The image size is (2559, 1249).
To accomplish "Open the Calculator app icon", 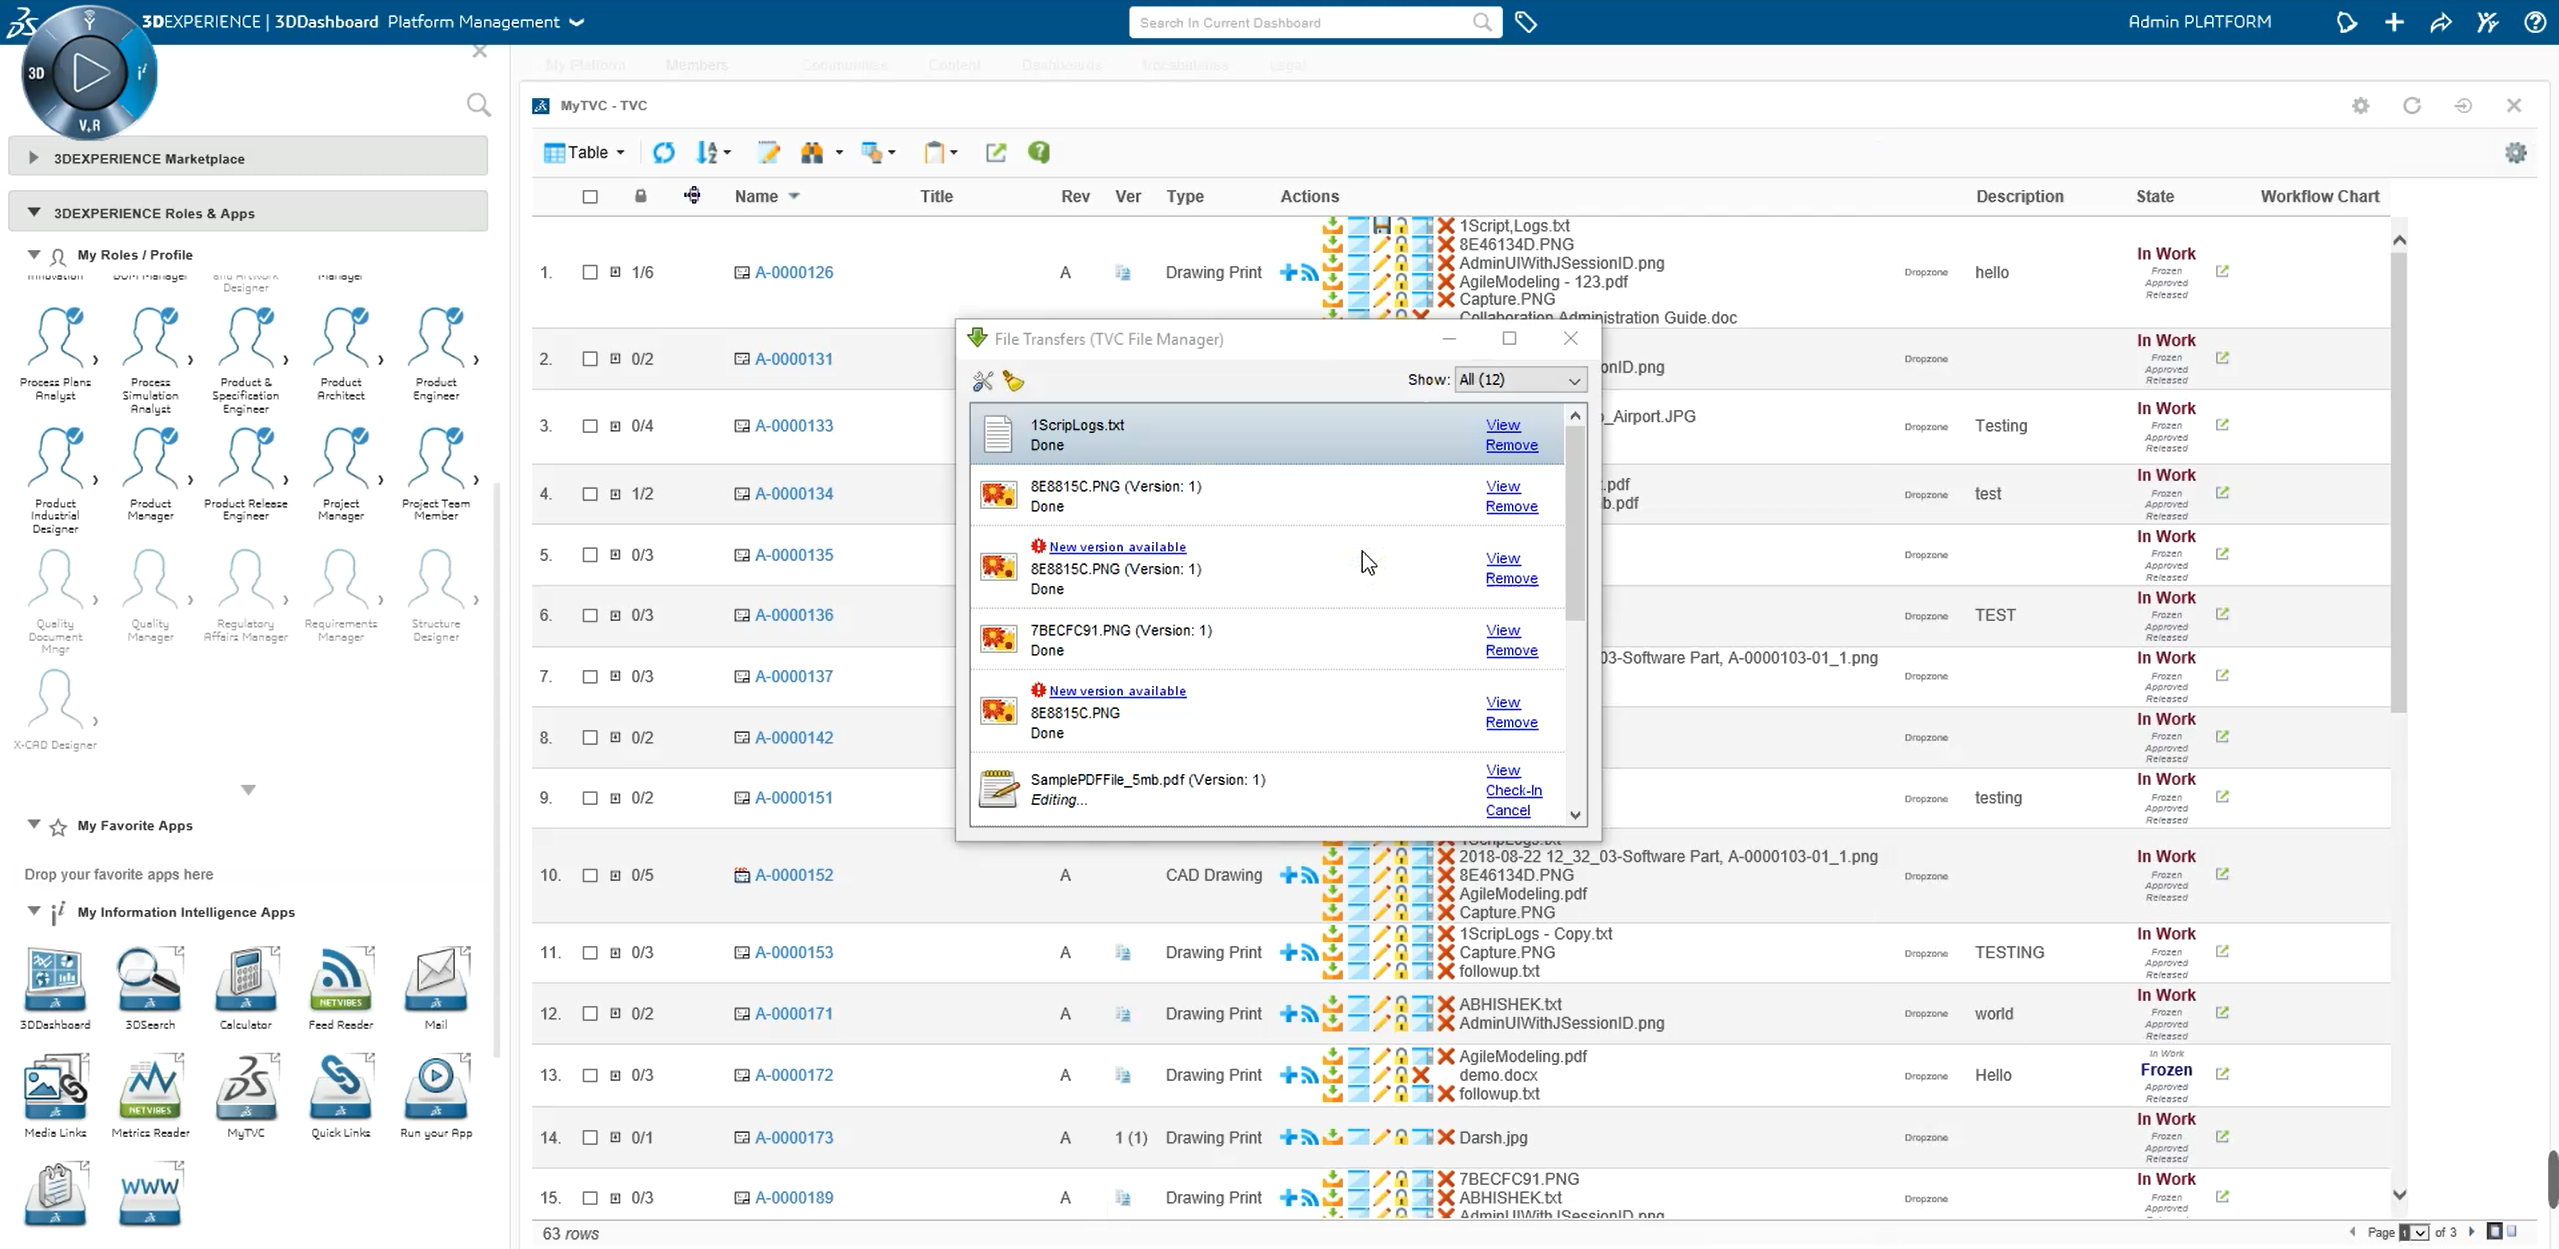I will click(245, 980).
